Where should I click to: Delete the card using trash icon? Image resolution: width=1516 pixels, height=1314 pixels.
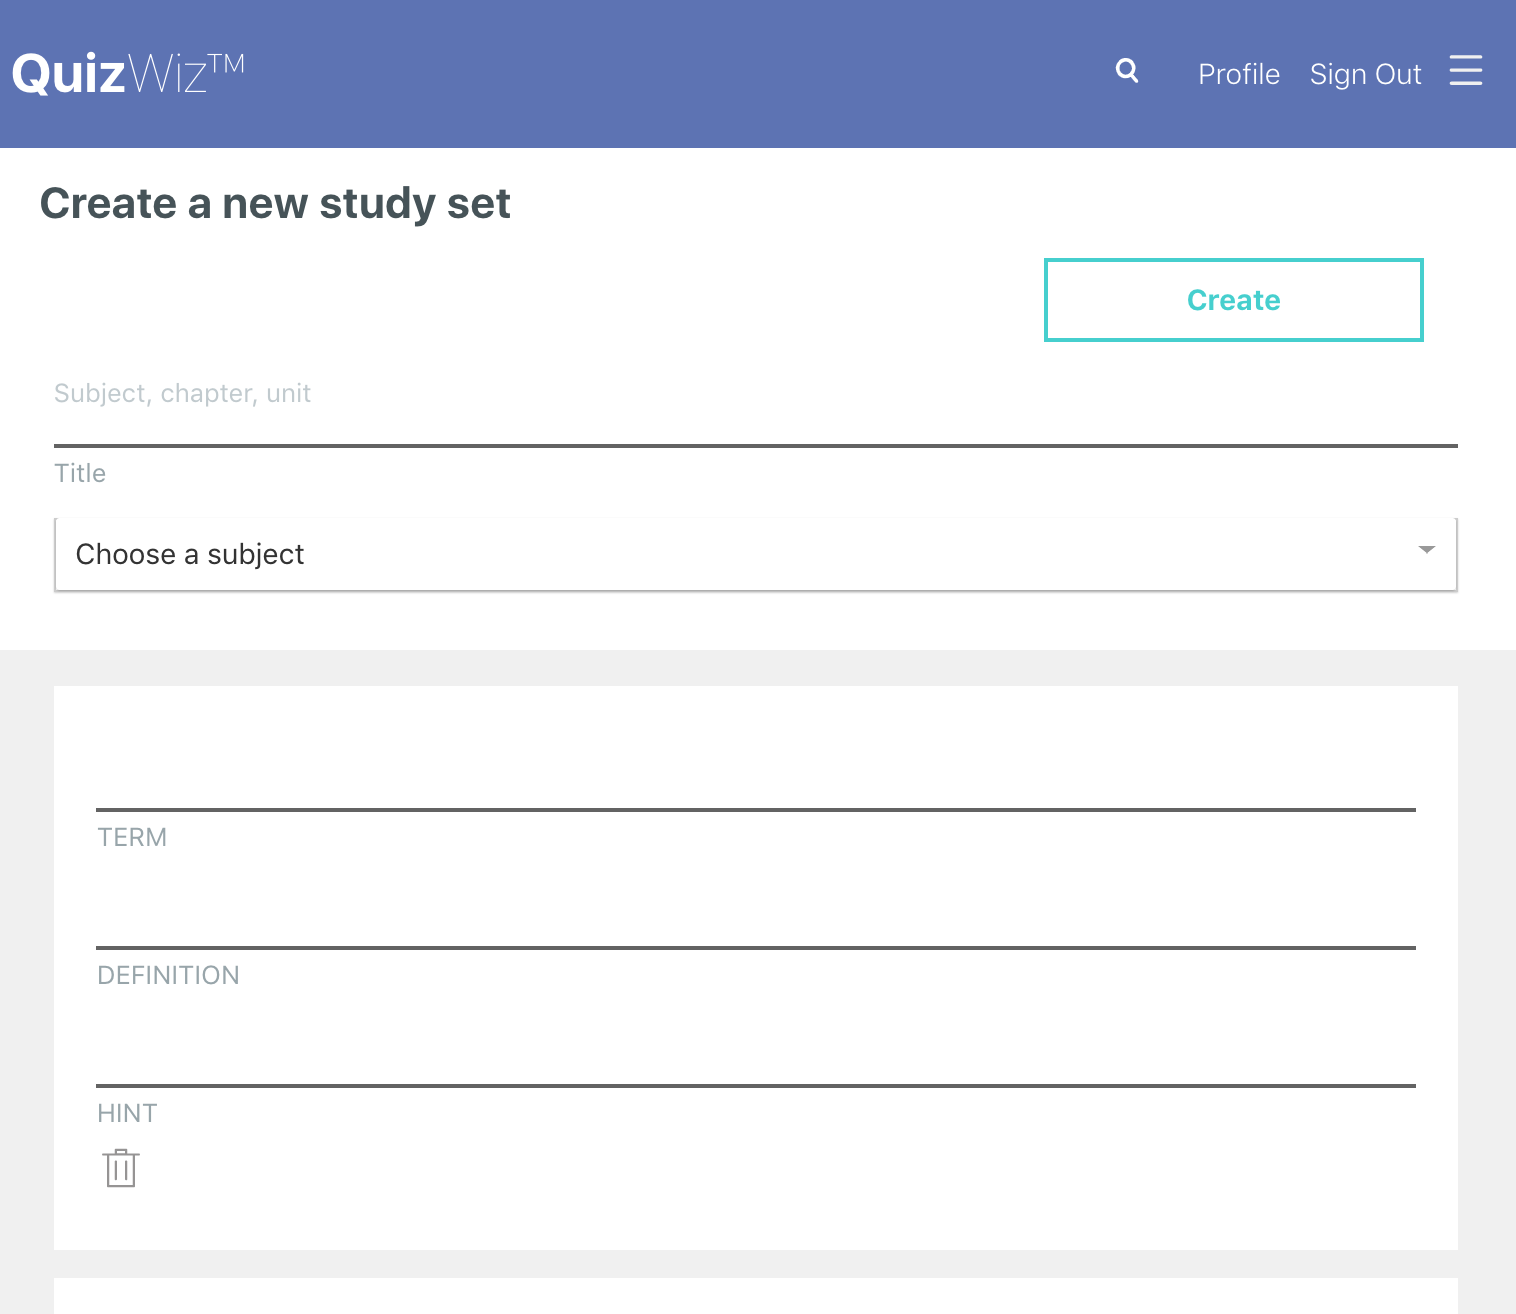pos(120,1167)
